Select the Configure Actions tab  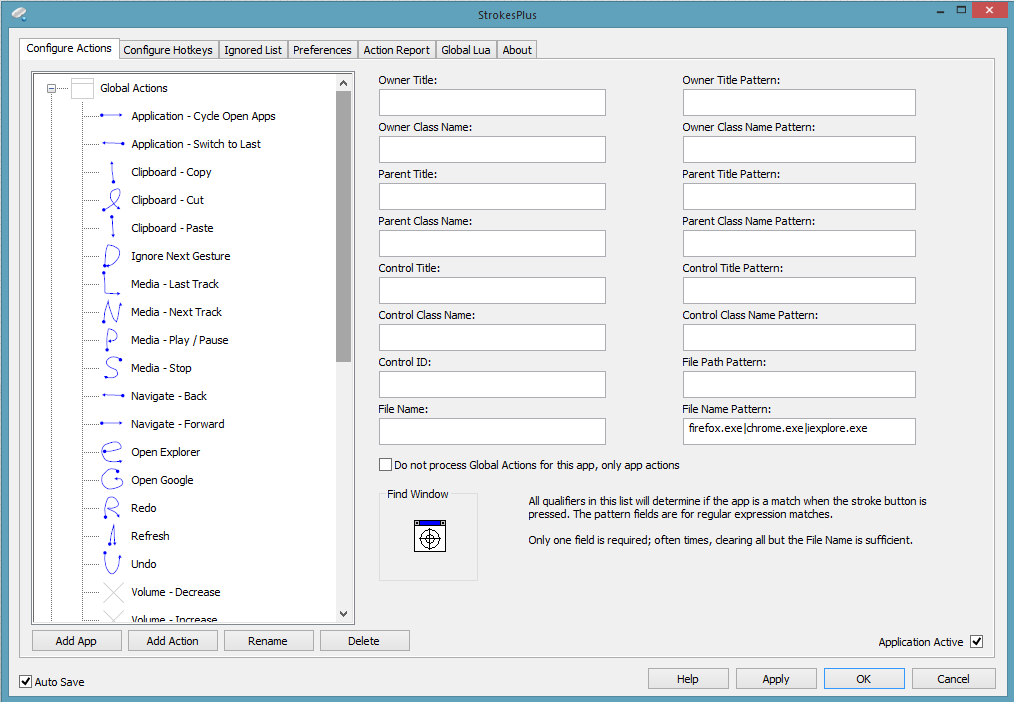[x=69, y=48]
